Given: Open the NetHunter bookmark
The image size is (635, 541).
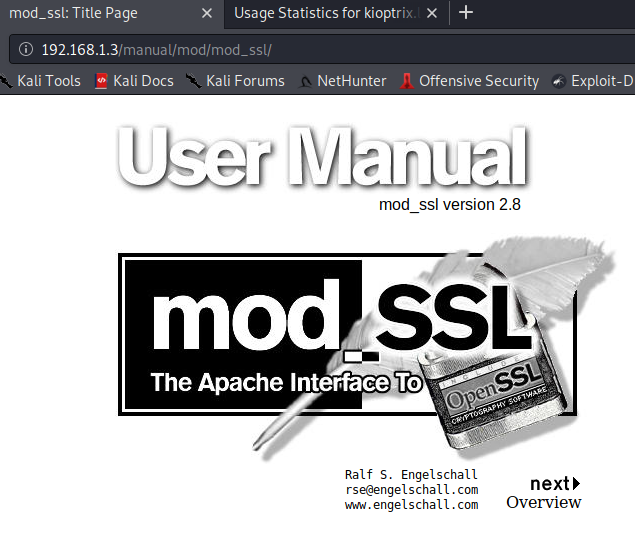Looking at the screenshot, I should [x=342, y=81].
